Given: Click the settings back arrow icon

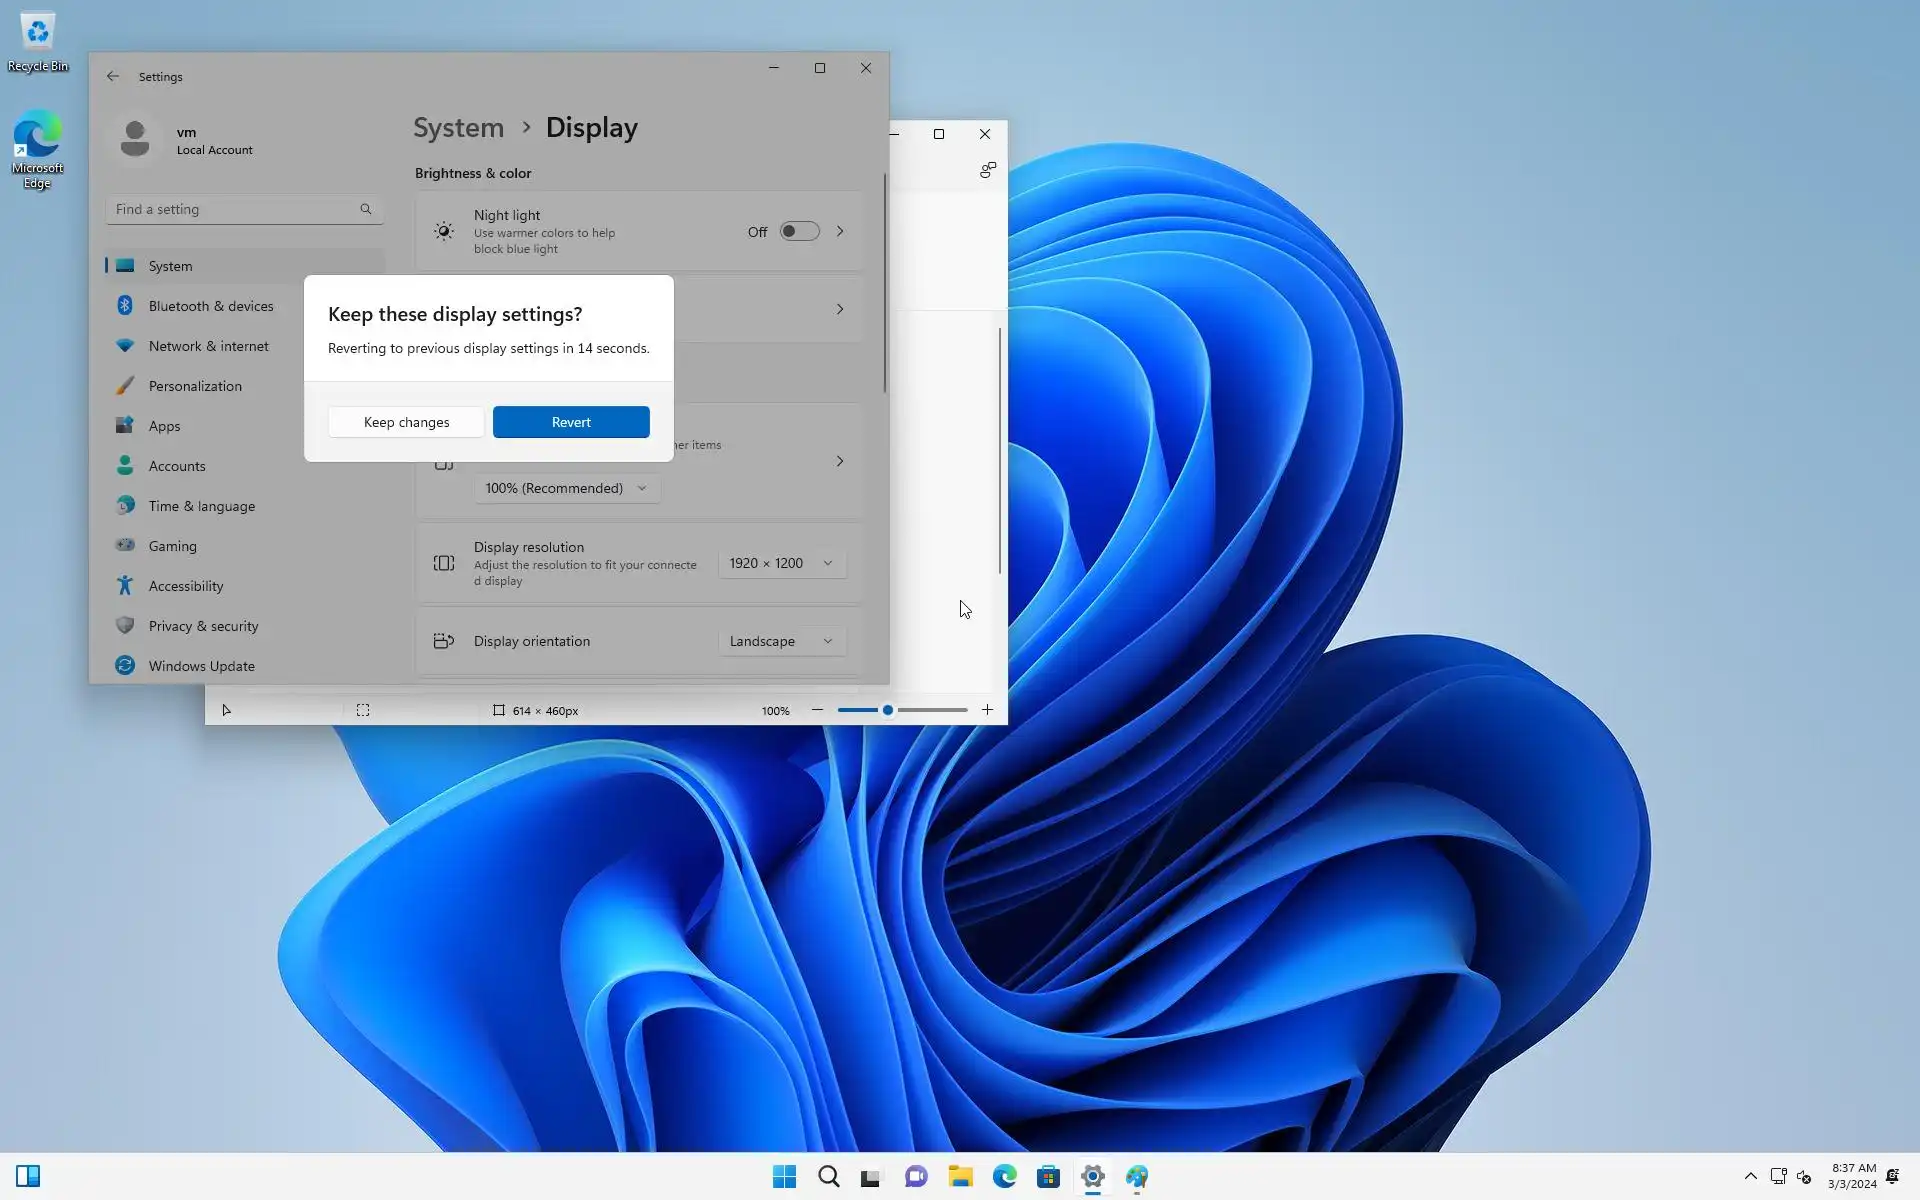Looking at the screenshot, I should click(x=113, y=76).
